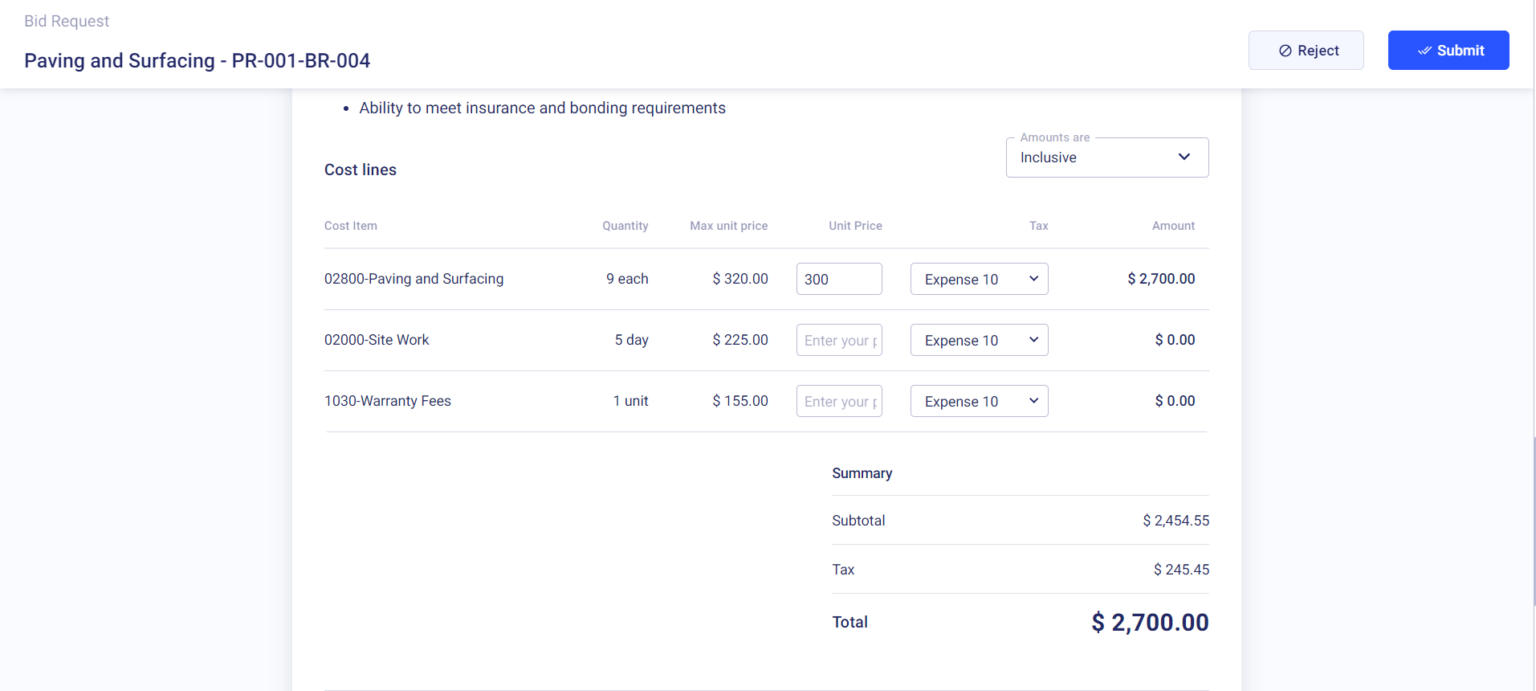1536x691 pixels.
Task: Click the Reject button
Action: pyautogui.click(x=1306, y=50)
